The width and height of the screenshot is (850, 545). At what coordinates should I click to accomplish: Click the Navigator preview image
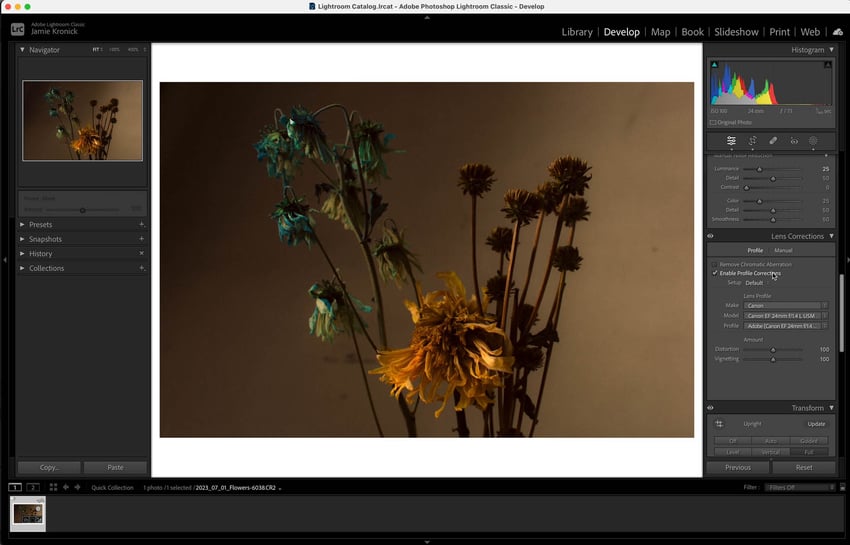[x=82, y=120]
